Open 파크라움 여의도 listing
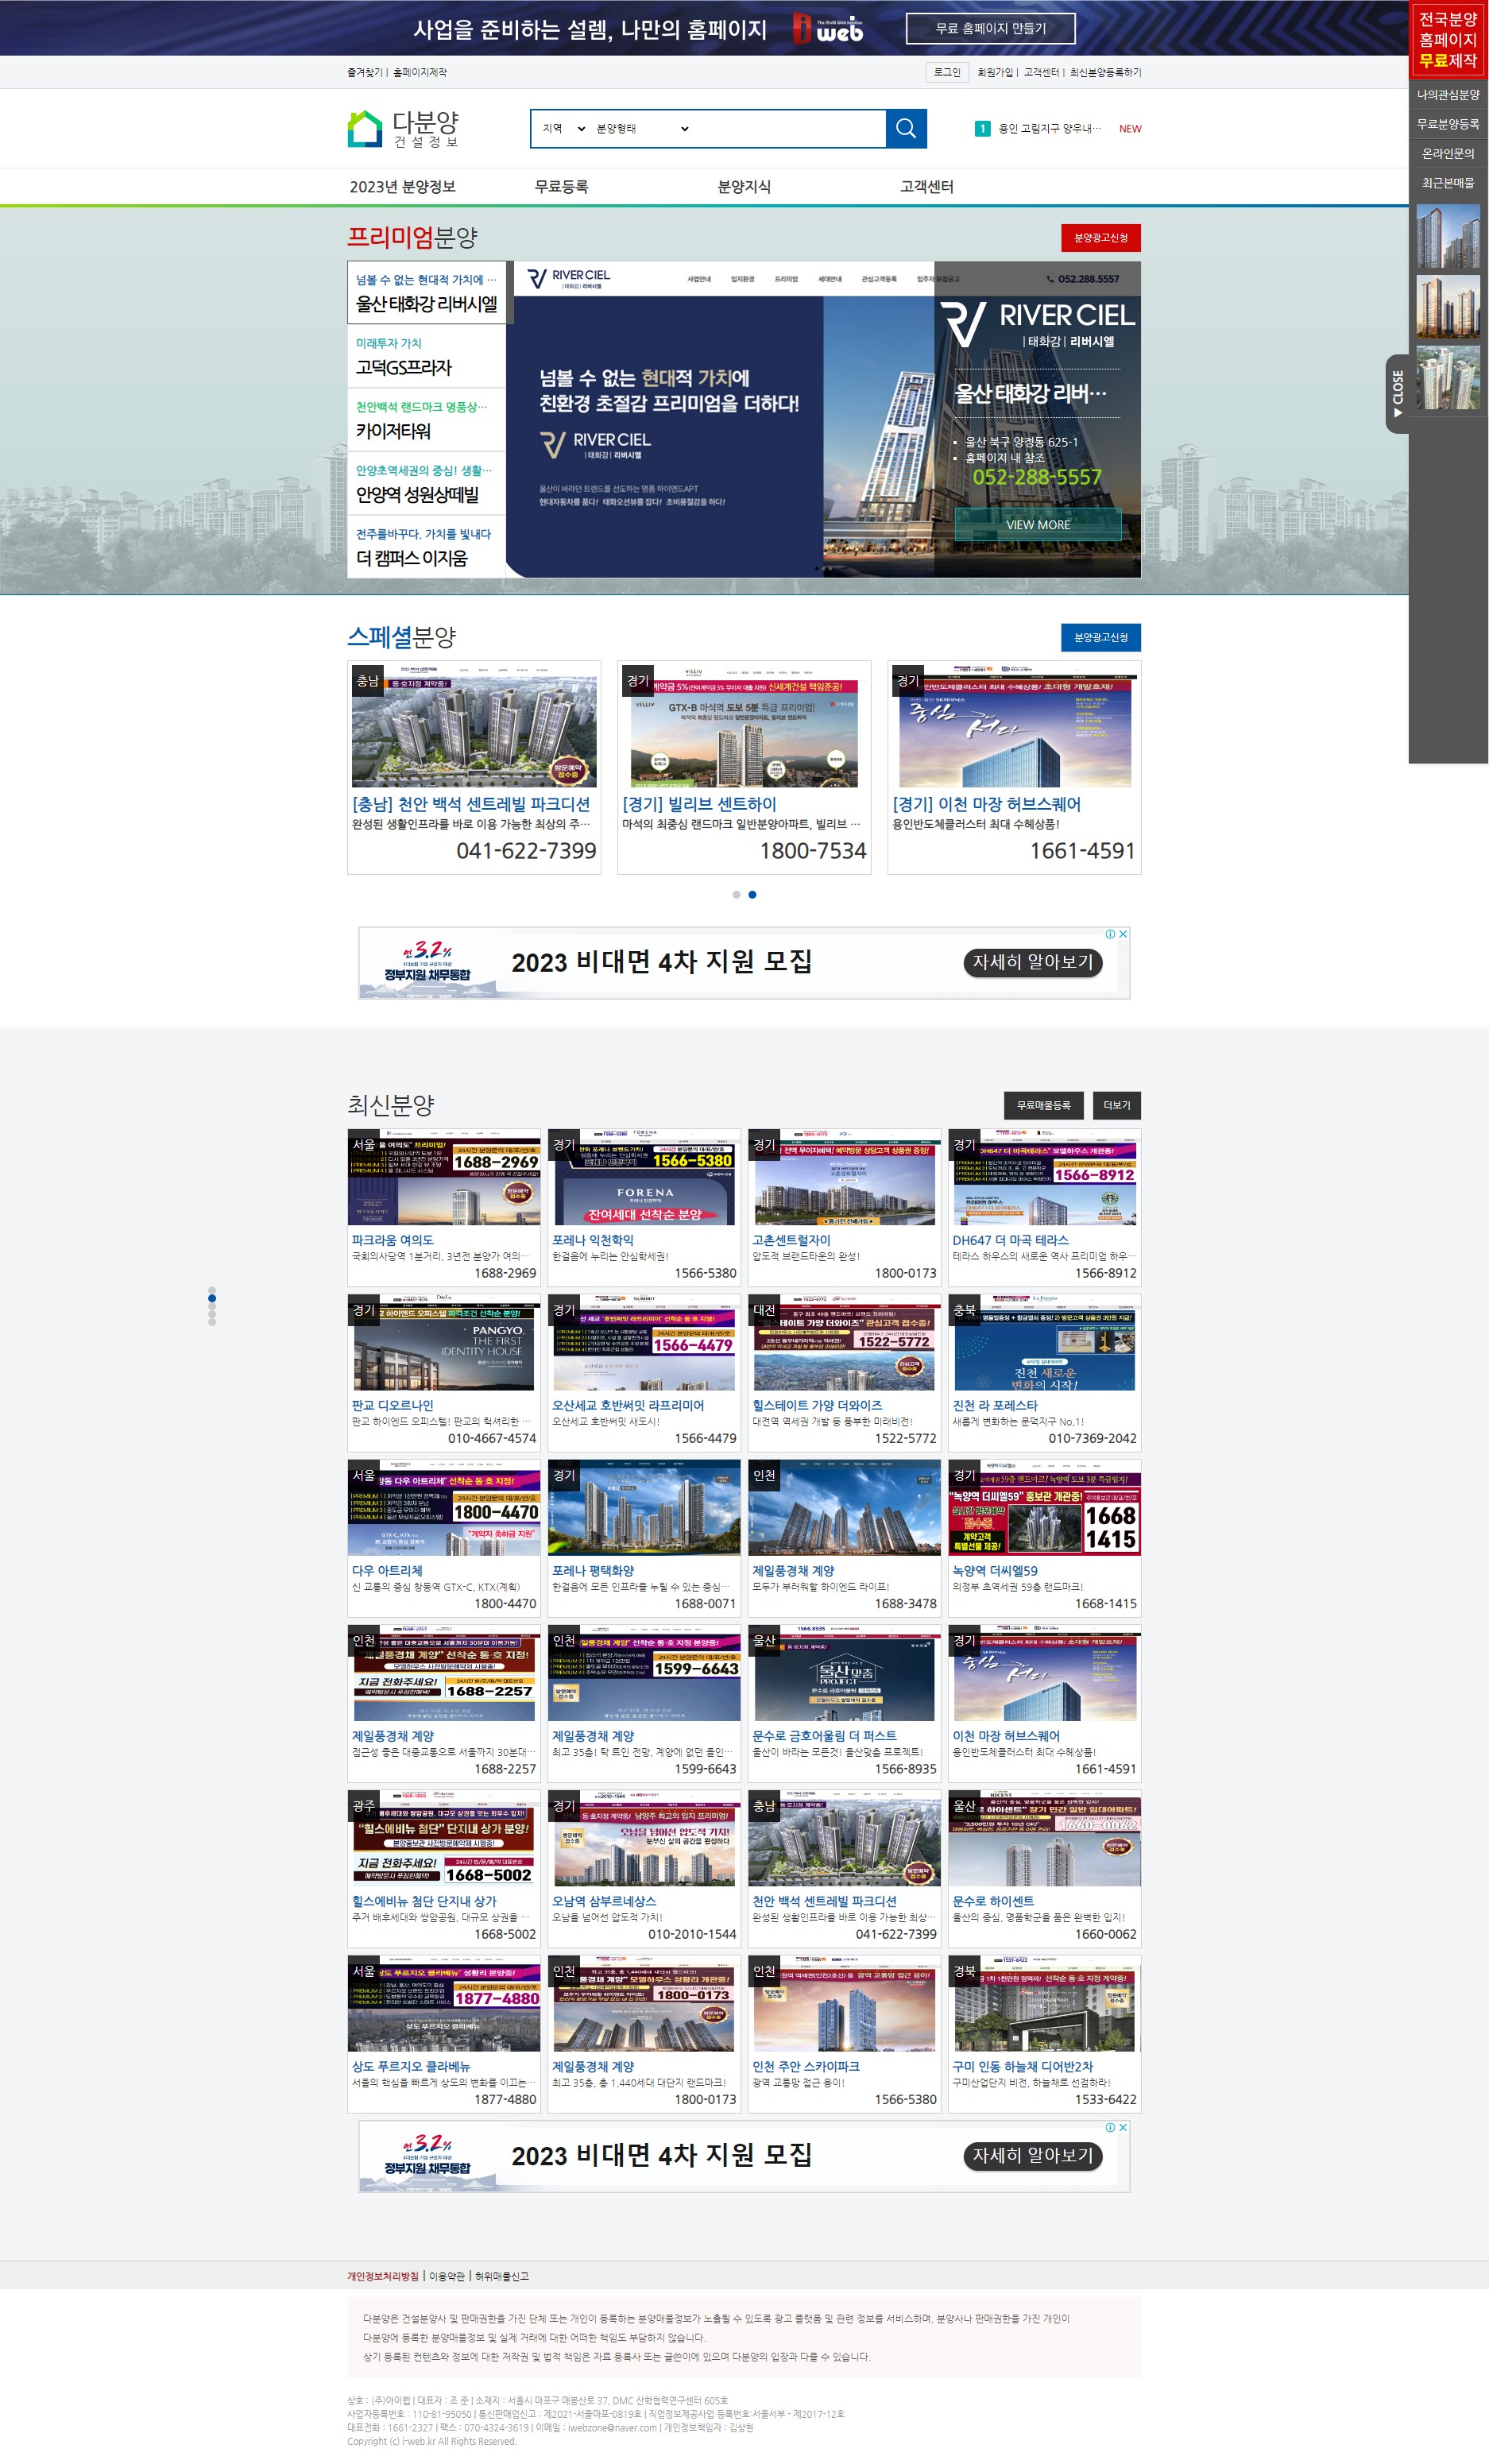 click(x=444, y=1207)
